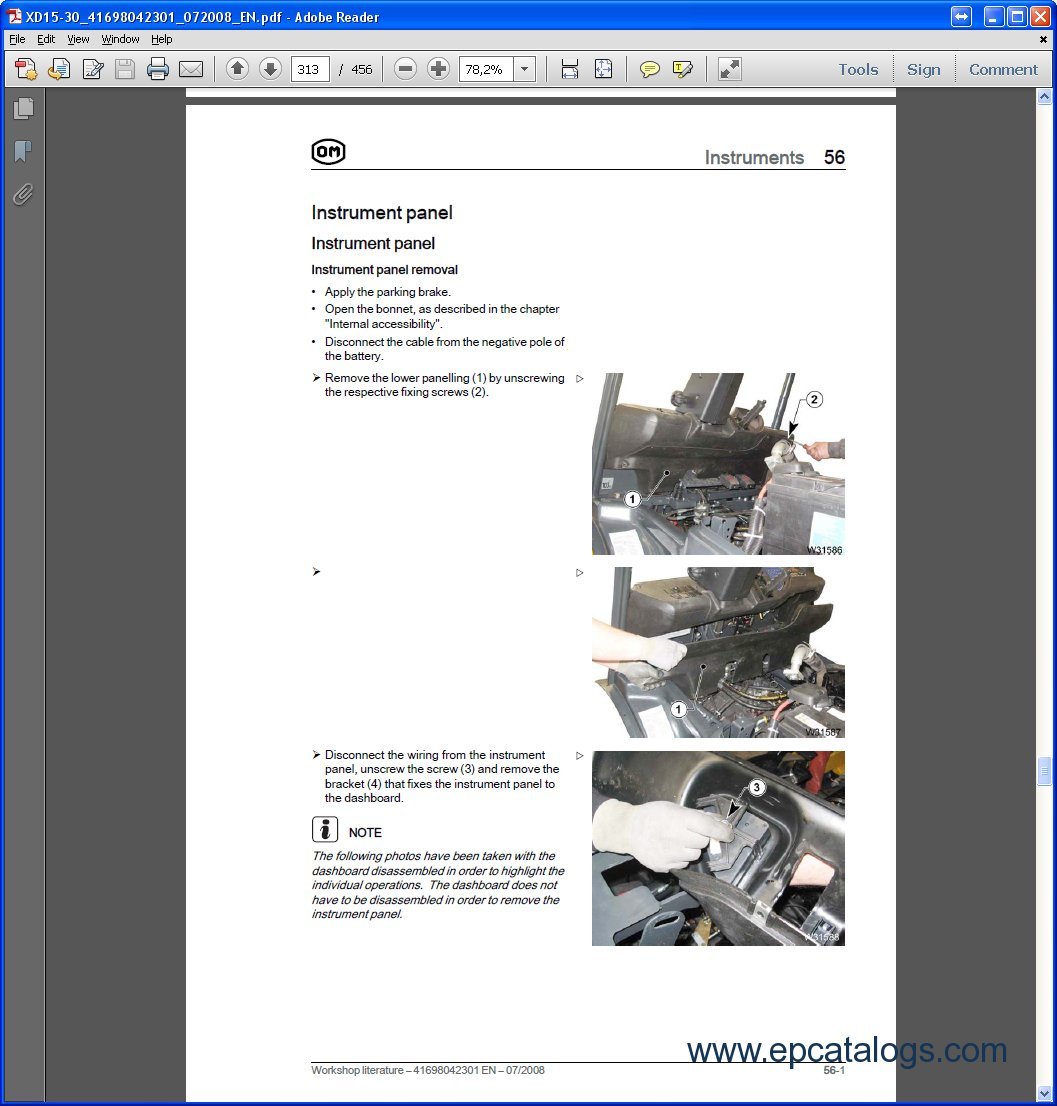The height and width of the screenshot is (1106, 1057).
Task: Click the Adobe Reader title bar icon
Action: point(14,16)
